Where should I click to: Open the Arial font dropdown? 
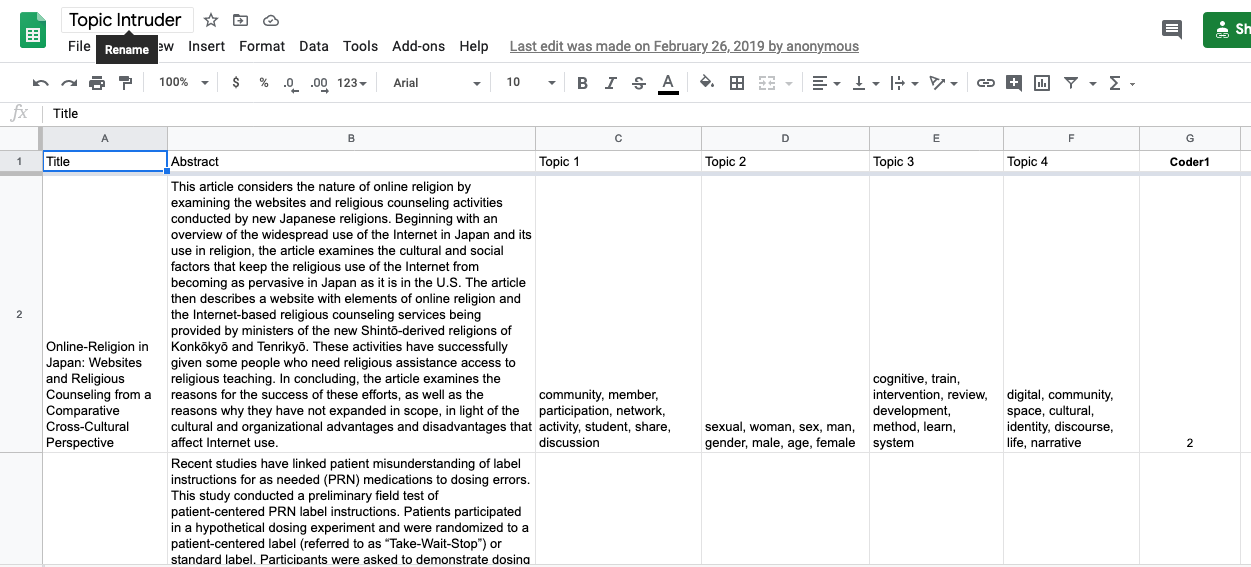[437, 83]
